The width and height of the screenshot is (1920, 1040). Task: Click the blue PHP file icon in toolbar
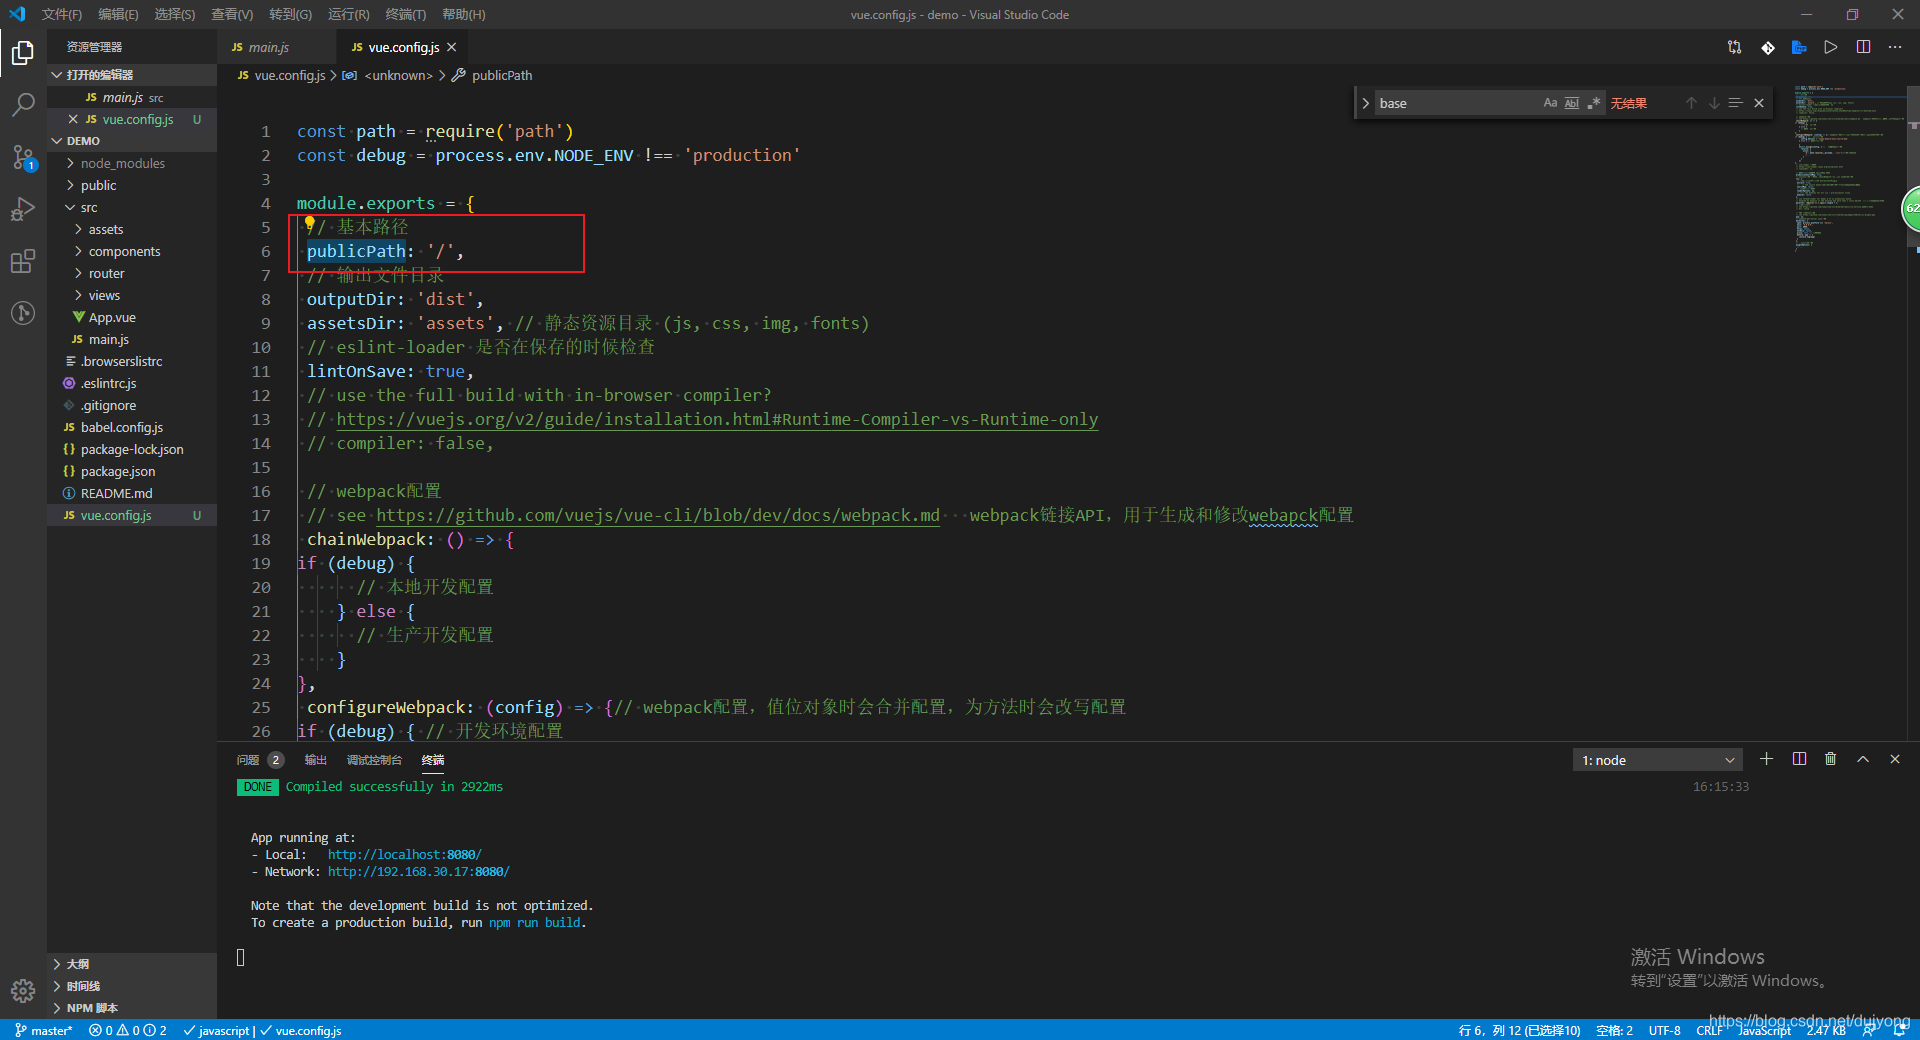[1799, 47]
